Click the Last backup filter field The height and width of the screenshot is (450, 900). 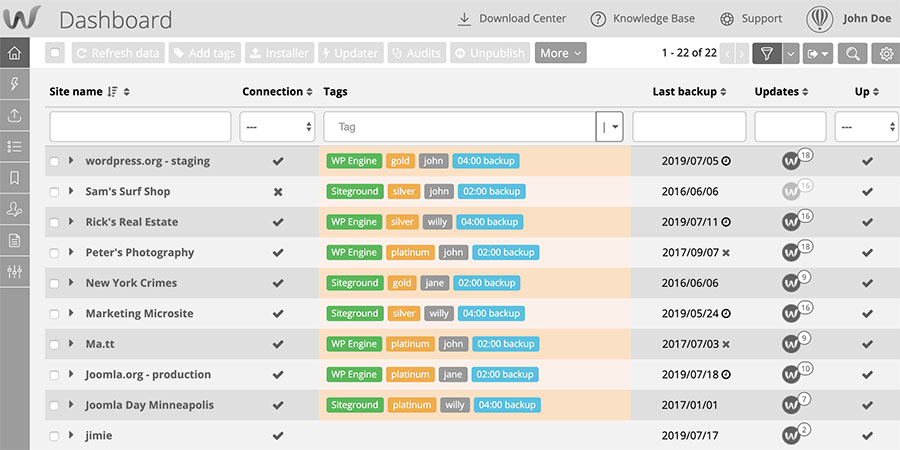coord(689,126)
